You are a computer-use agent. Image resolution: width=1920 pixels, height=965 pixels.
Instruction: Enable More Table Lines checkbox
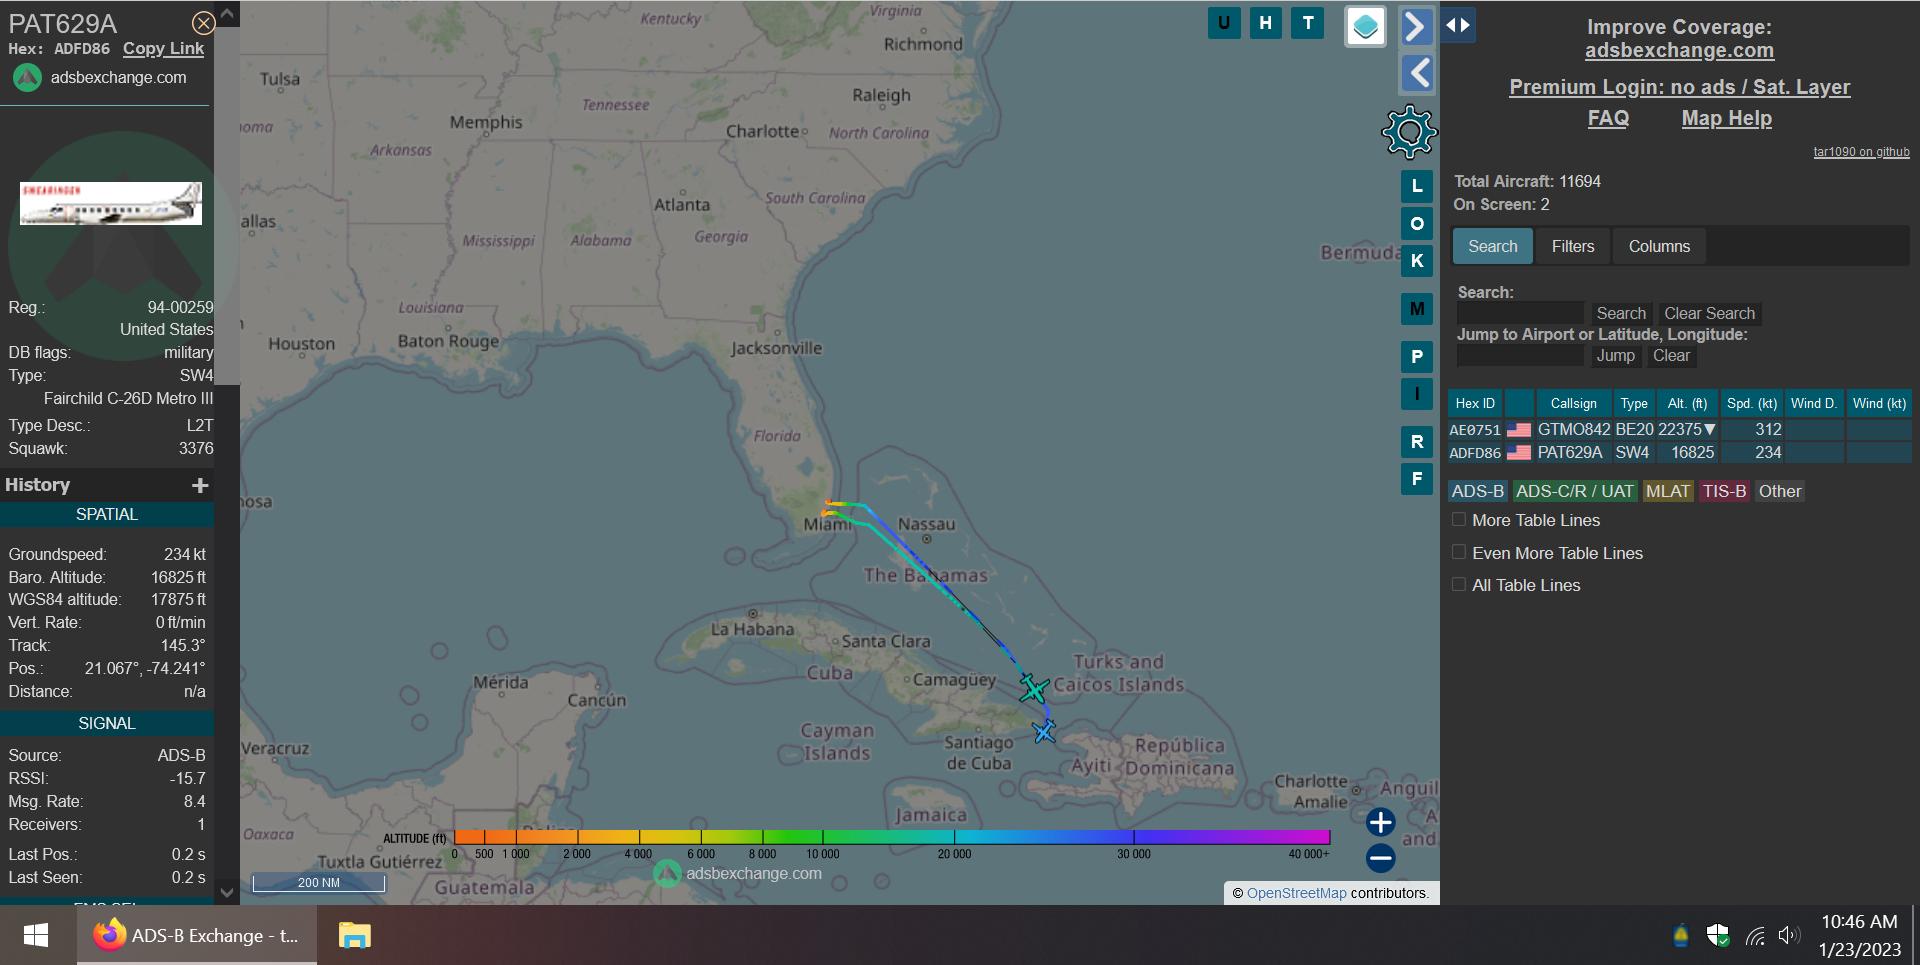click(1459, 519)
